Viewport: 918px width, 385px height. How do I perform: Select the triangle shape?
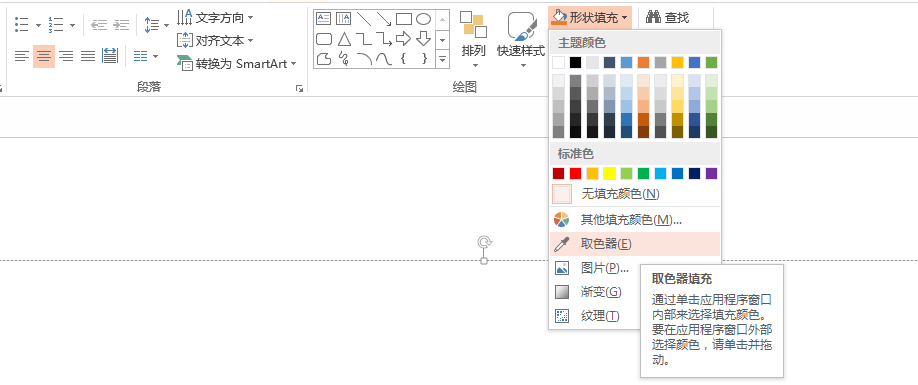tap(344, 39)
